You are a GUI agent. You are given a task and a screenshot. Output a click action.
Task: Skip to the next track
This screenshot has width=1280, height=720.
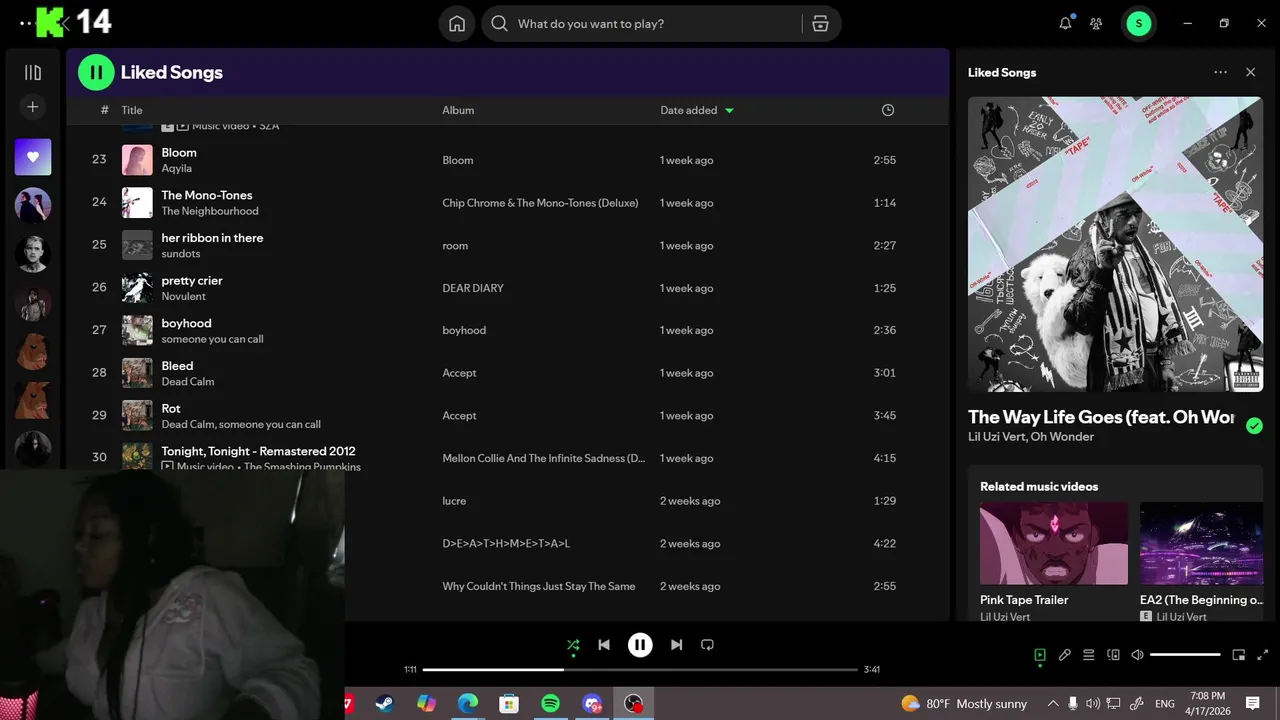[676, 645]
